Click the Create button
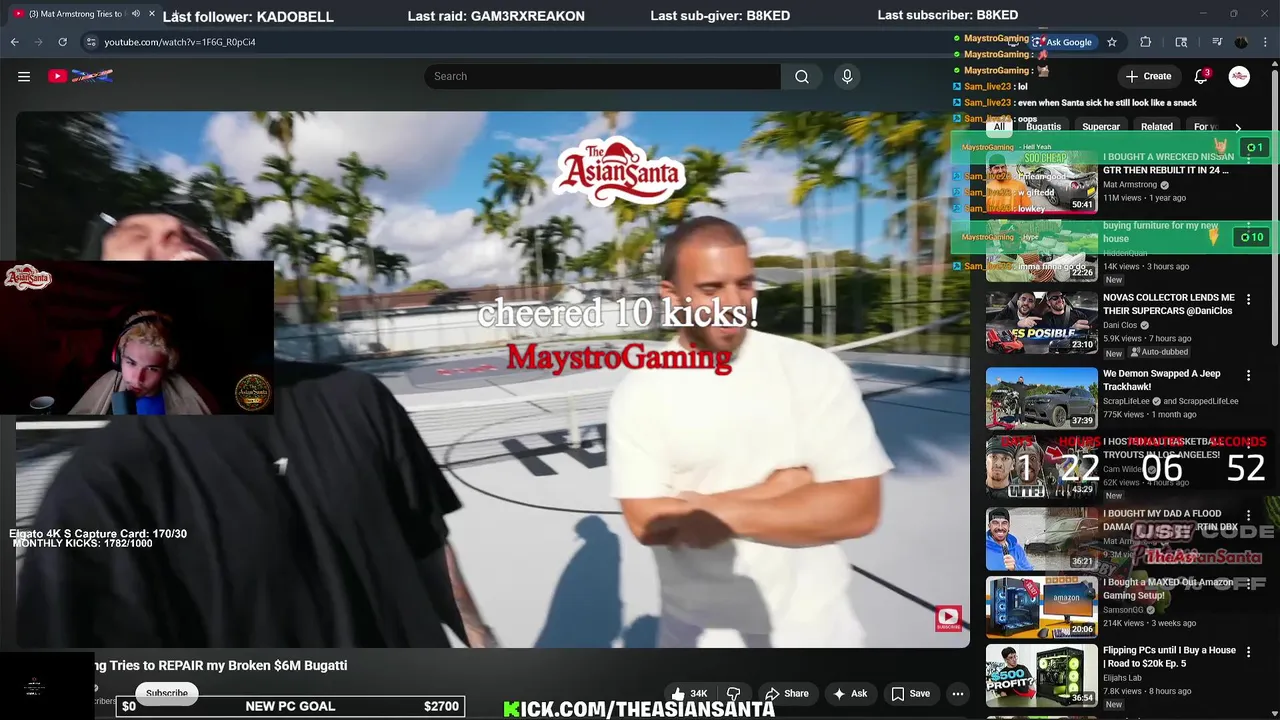This screenshot has height=720, width=1280. [x=1148, y=76]
